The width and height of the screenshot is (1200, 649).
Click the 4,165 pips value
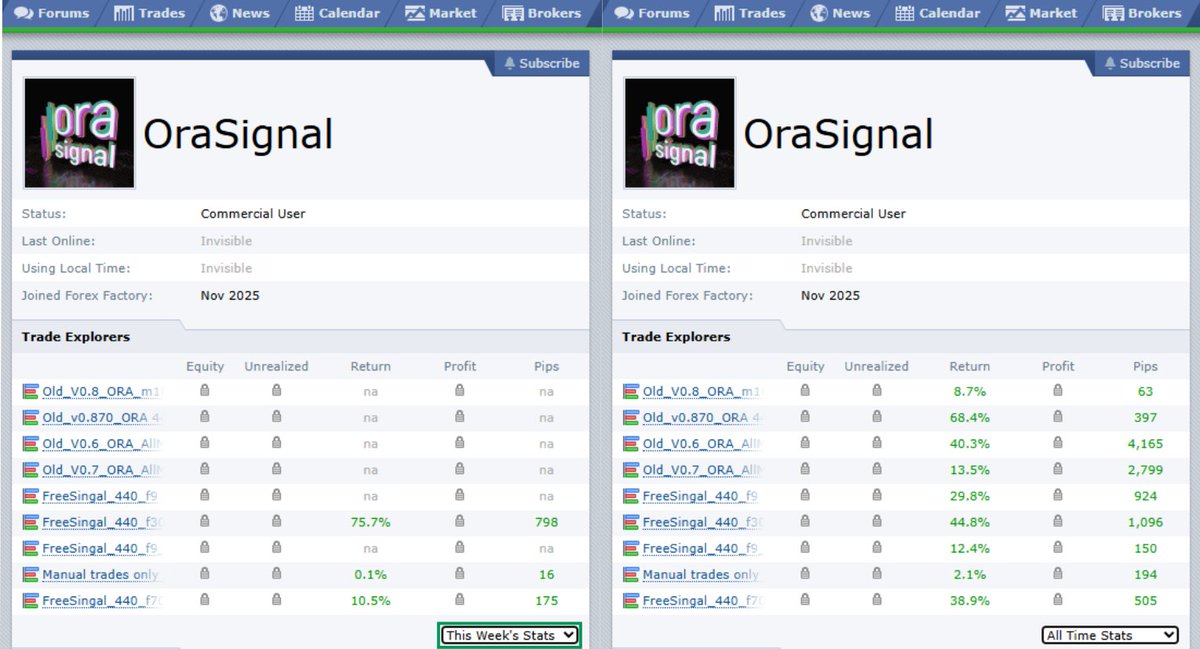pyautogui.click(x=1145, y=443)
